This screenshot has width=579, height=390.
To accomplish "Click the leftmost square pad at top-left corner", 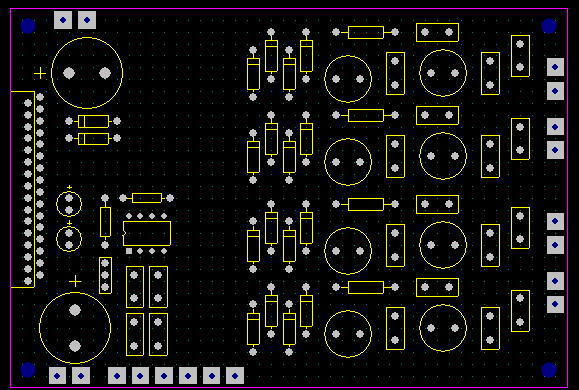I will point(63,20).
